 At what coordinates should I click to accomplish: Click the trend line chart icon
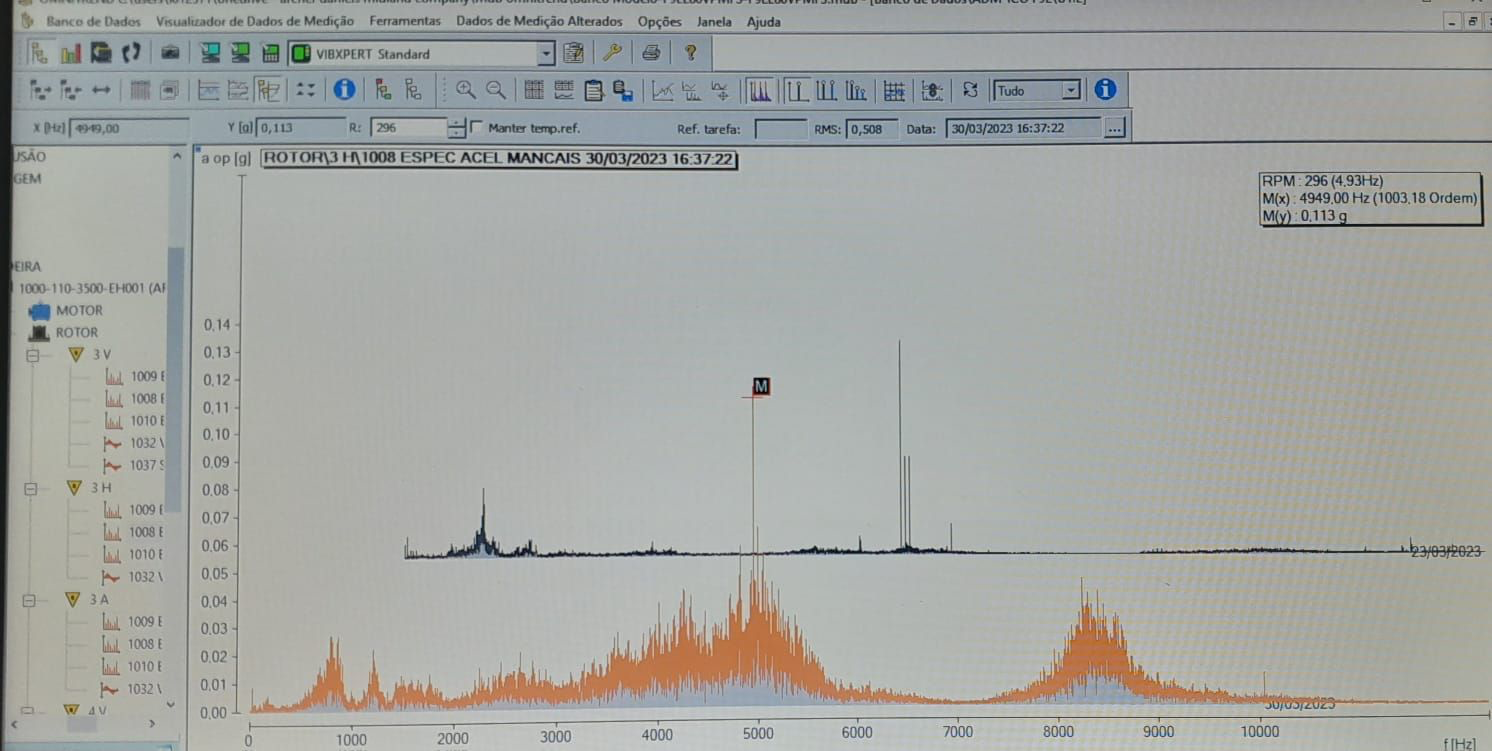click(662, 90)
